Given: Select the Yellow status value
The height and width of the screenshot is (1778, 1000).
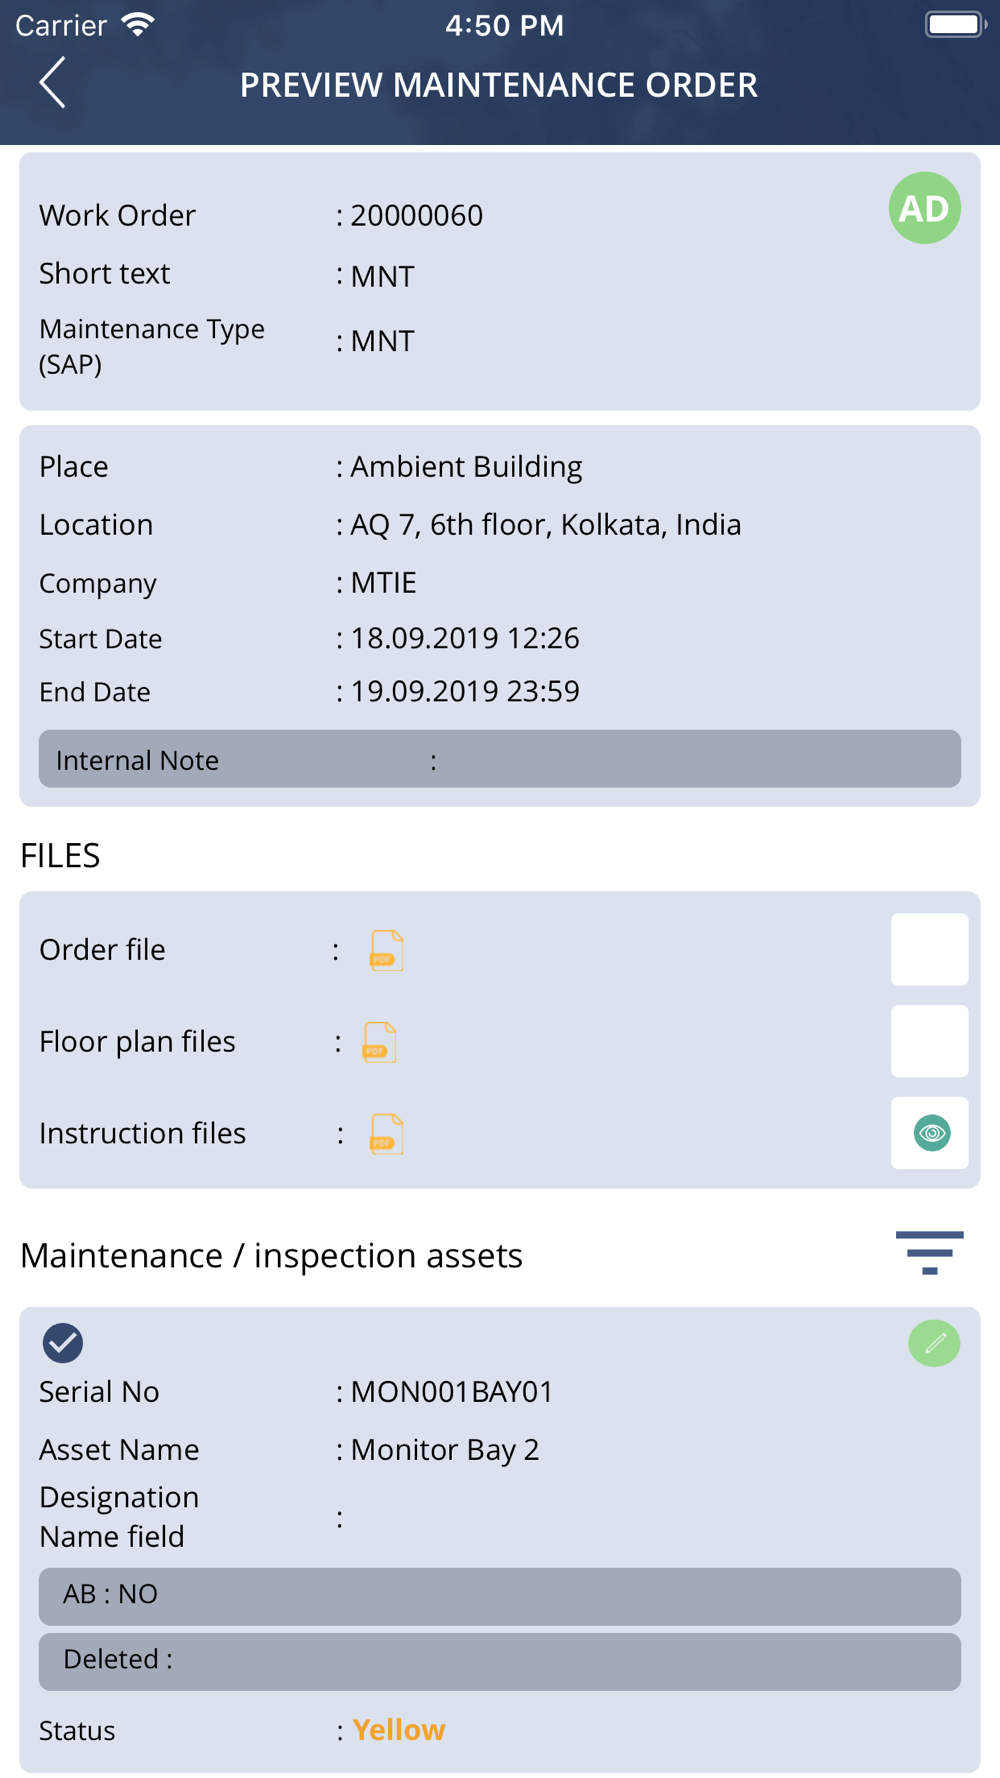Looking at the screenshot, I should point(398,1730).
